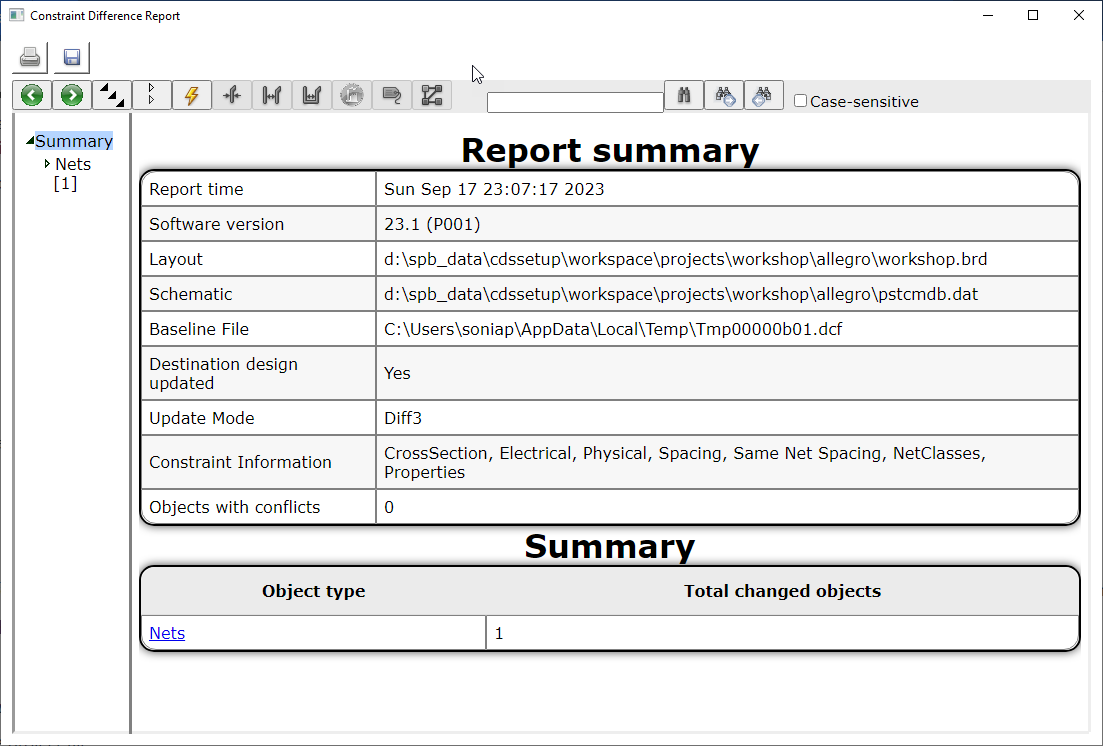The height and width of the screenshot is (746, 1103).
Task: Select Summary in the navigation tree
Action: [74, 141]
